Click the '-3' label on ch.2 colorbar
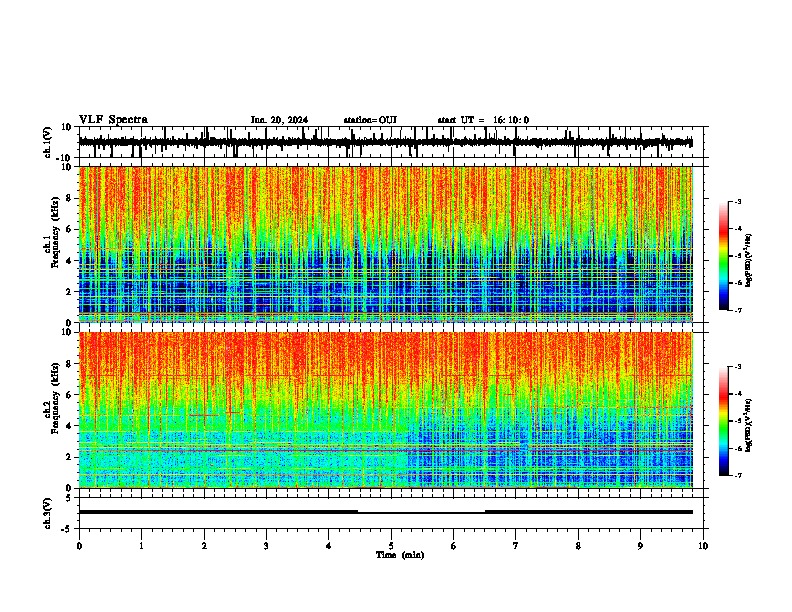The height and width of the screenshot is (612, 792). click(x=737, y=367)
